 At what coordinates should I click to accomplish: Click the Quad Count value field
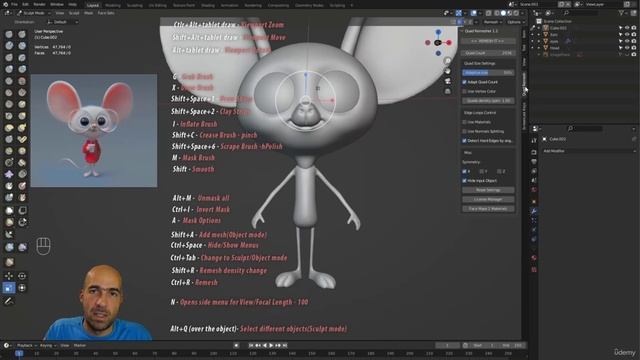(488, 53)
